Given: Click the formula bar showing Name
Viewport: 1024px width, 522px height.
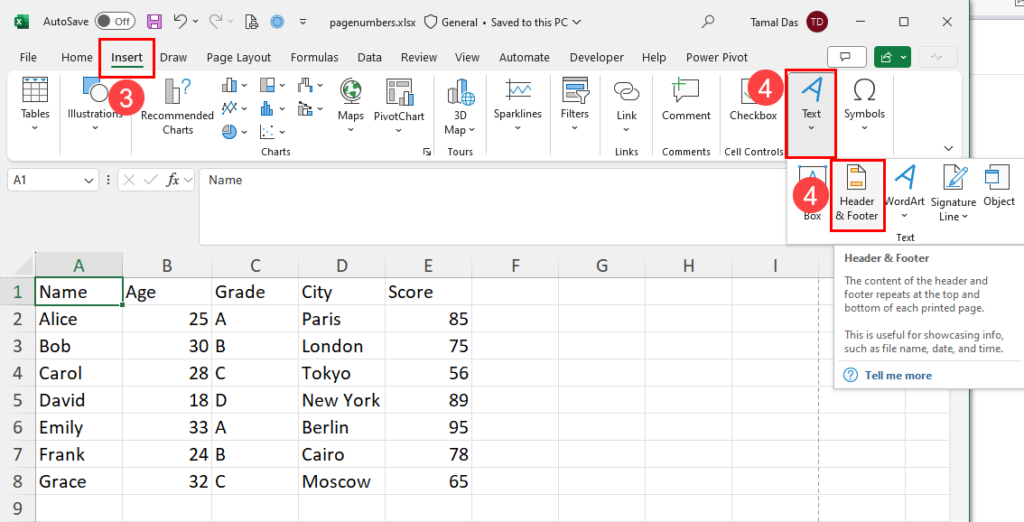Looking at the screenshot, I should pos(493,206).
